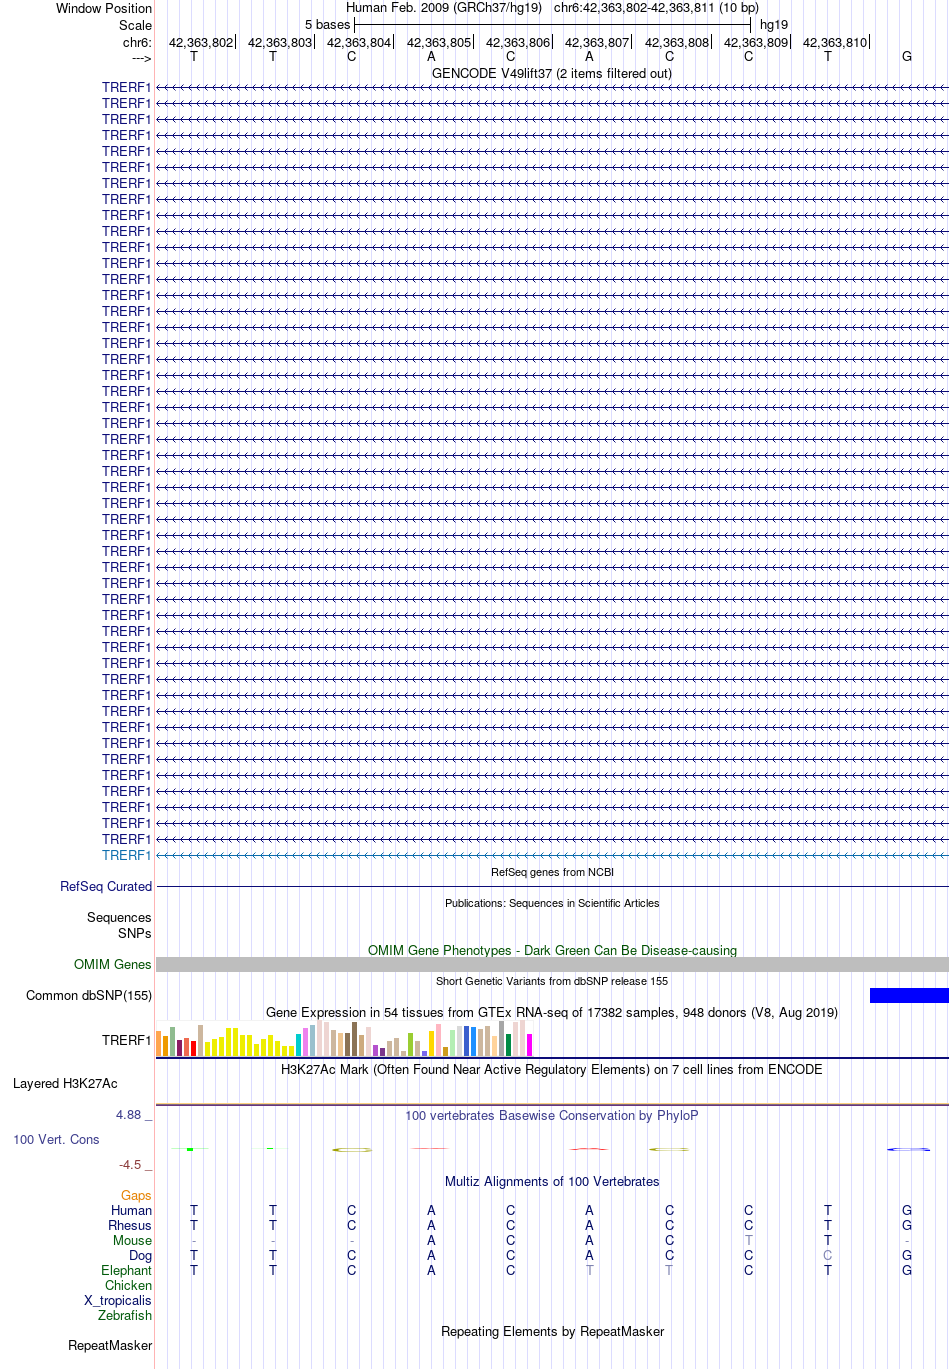Click 100 vertebrates Basewise Conservation title
950x1369 pixels.
pos(552,1115)
